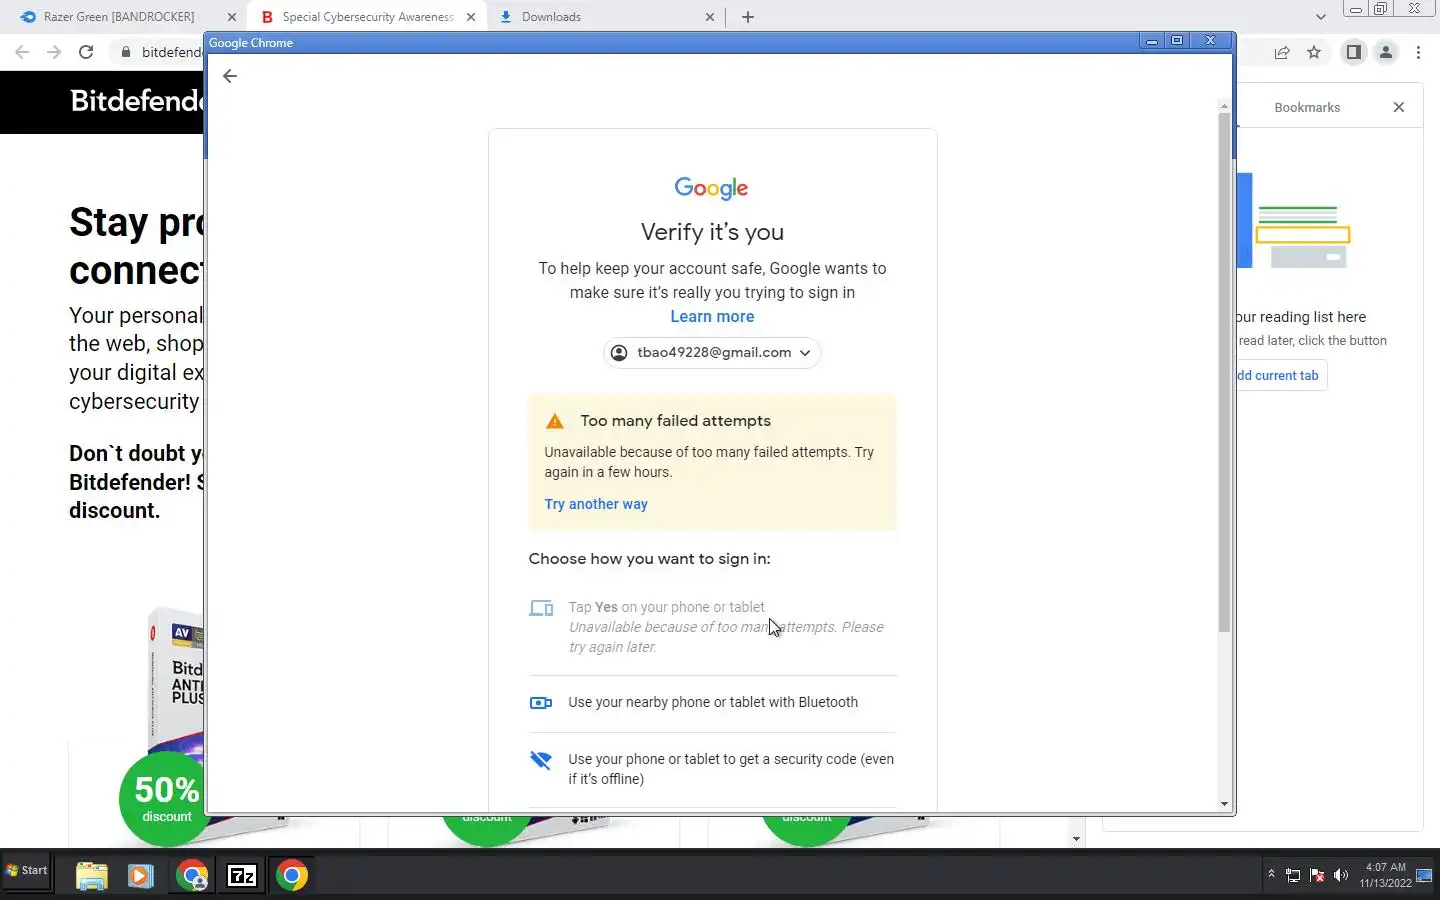Click the main browser back arrow
The image size is (1440, 900).
pyautogui.click(x=22, y=52)
